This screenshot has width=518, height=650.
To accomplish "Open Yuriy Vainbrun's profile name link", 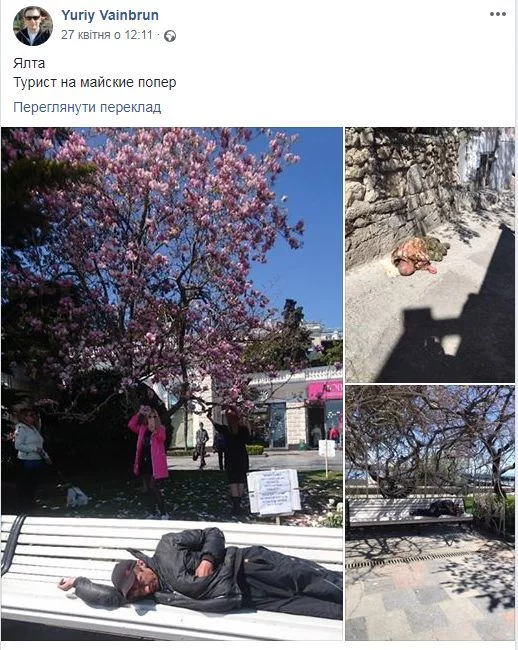I will click(110, 15).
